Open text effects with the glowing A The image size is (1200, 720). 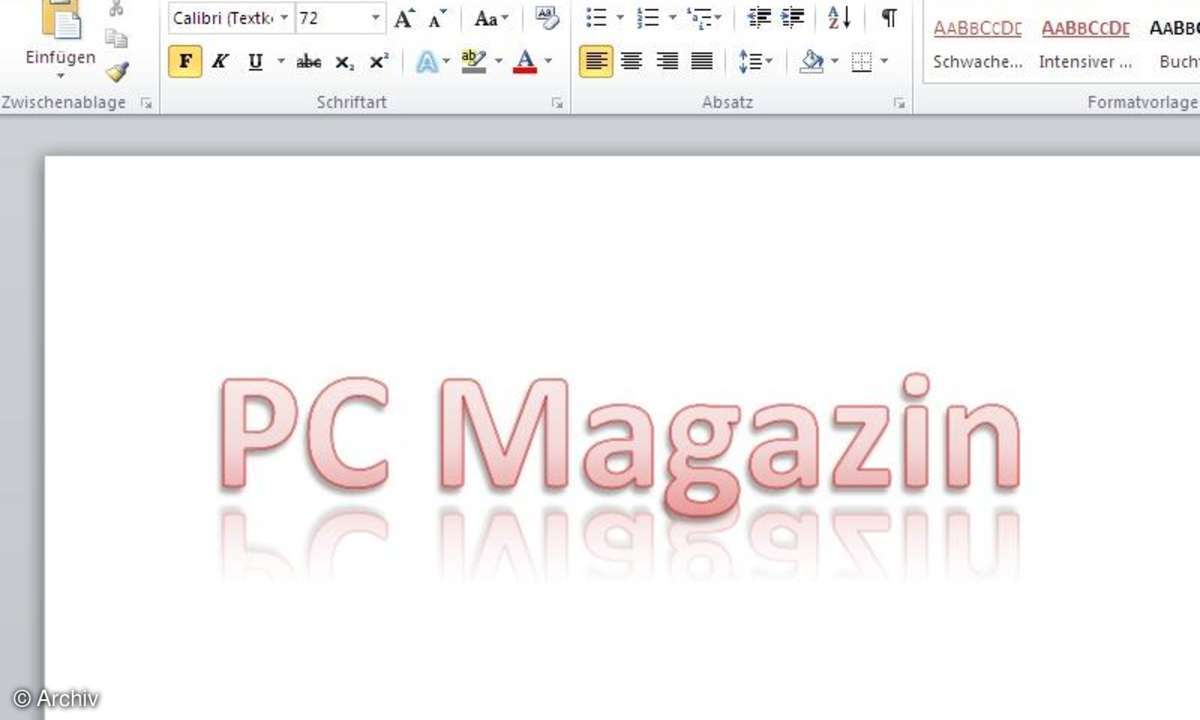pos(427,62)
